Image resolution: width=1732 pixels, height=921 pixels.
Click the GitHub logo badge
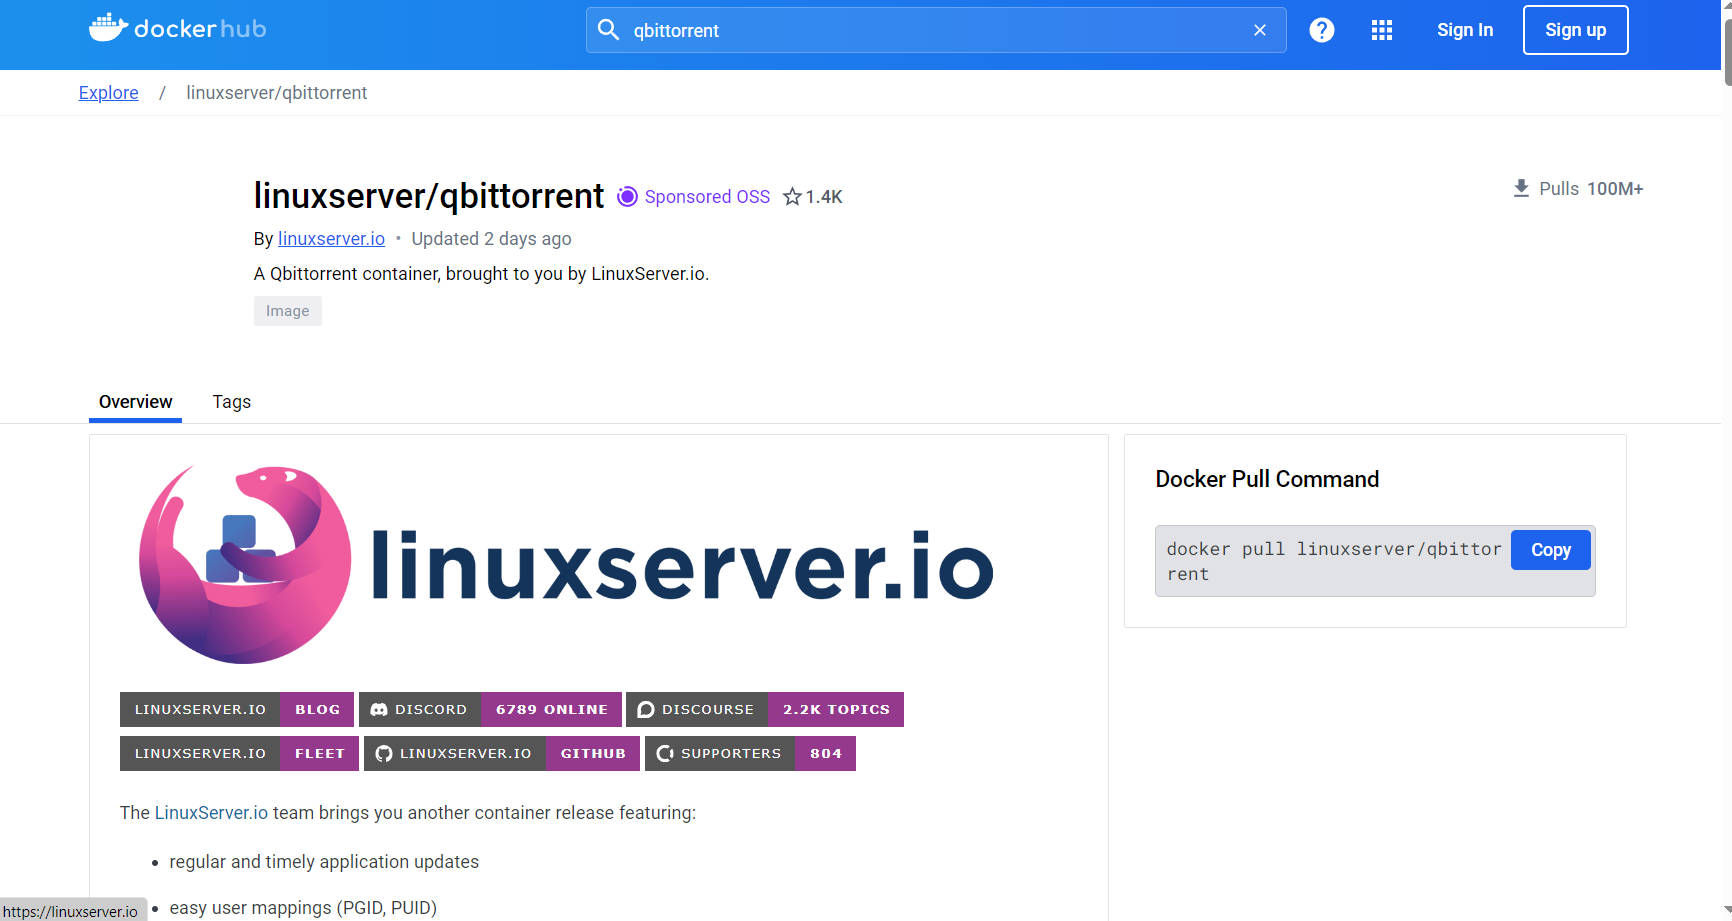pyautogui.click(x=384, y=754)
